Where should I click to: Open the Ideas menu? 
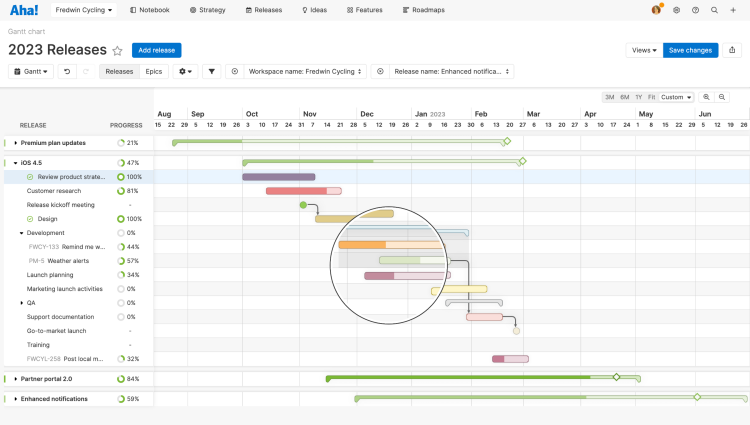[314, 10]
